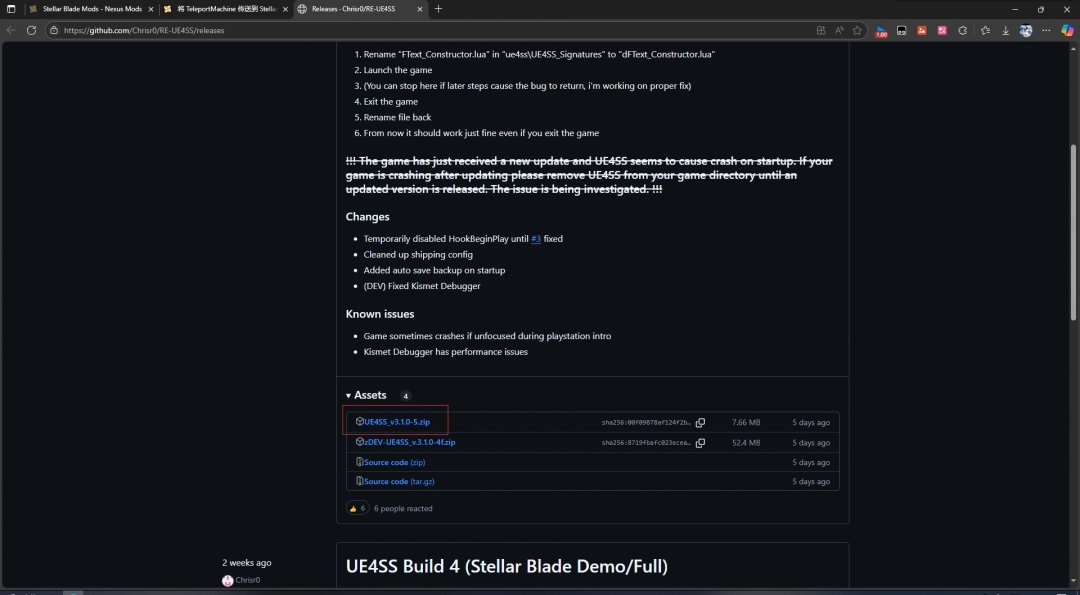Image resolution: width=1080 pixels, height=595 pixels.
Task: Open the pink translate extension icon
Action: 942,30
